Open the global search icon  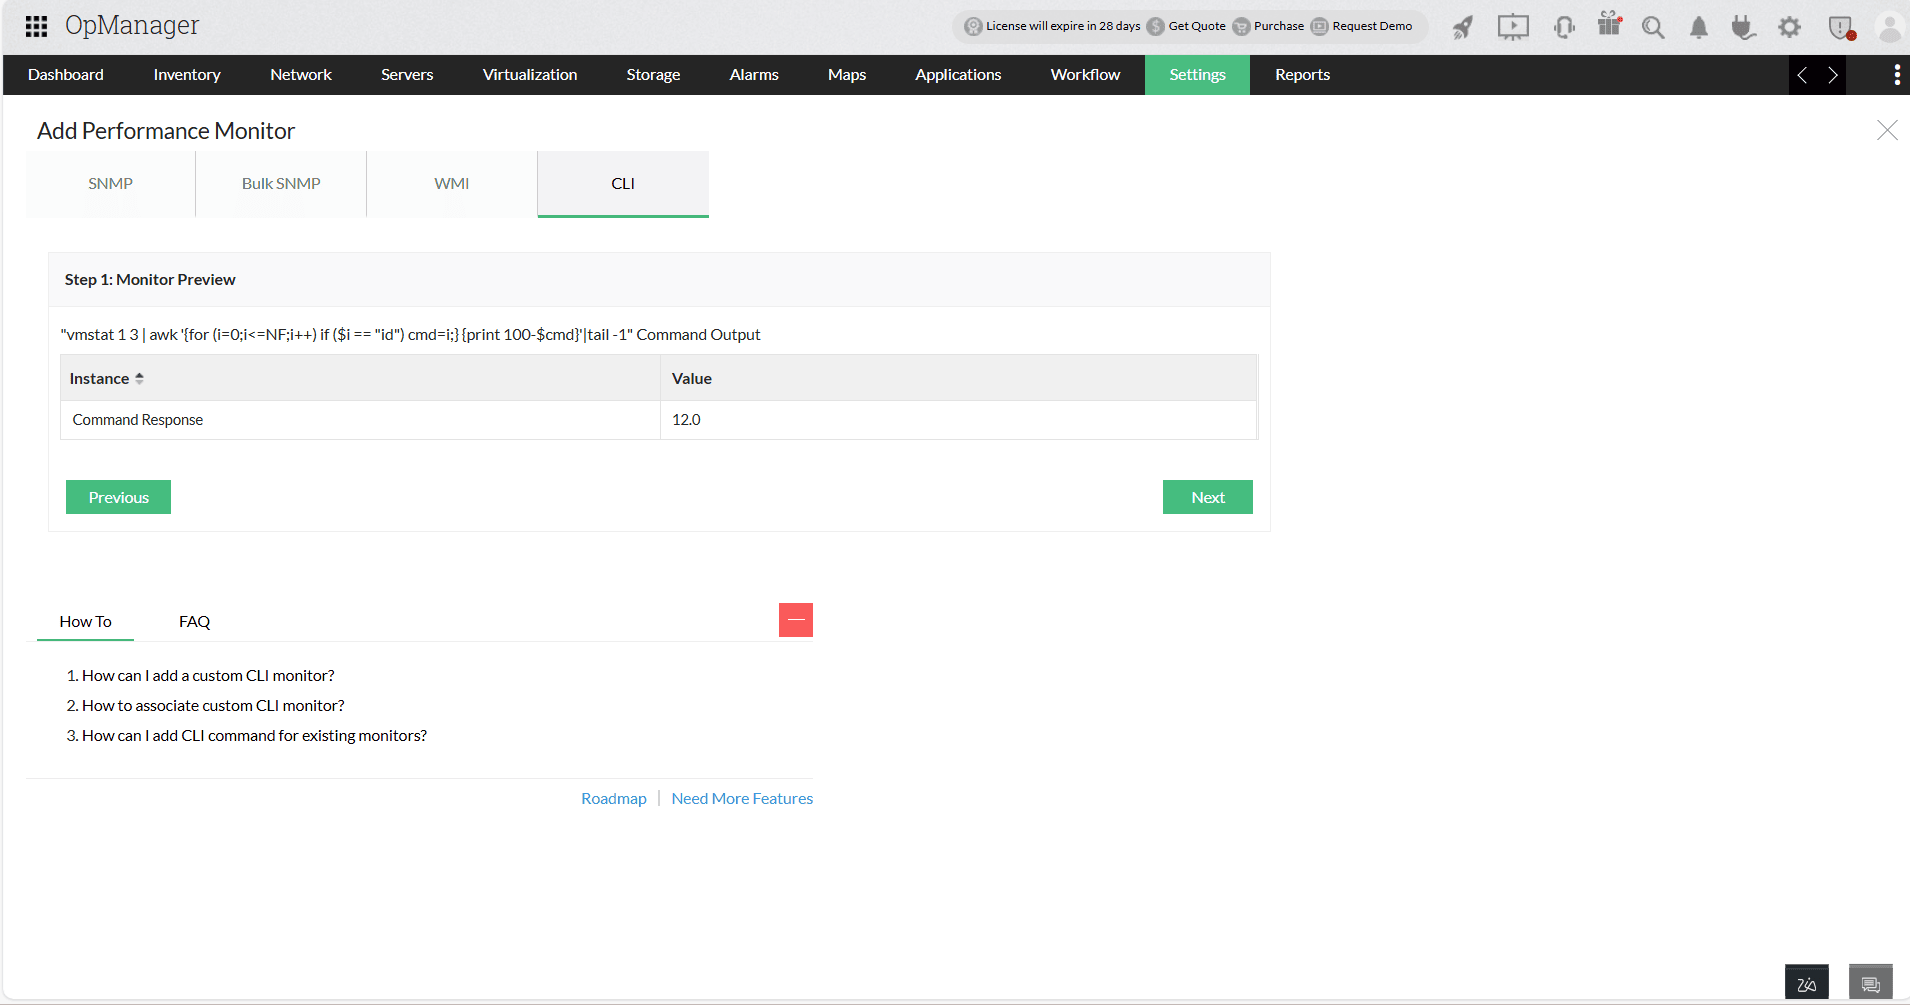tap(1653, 27)
